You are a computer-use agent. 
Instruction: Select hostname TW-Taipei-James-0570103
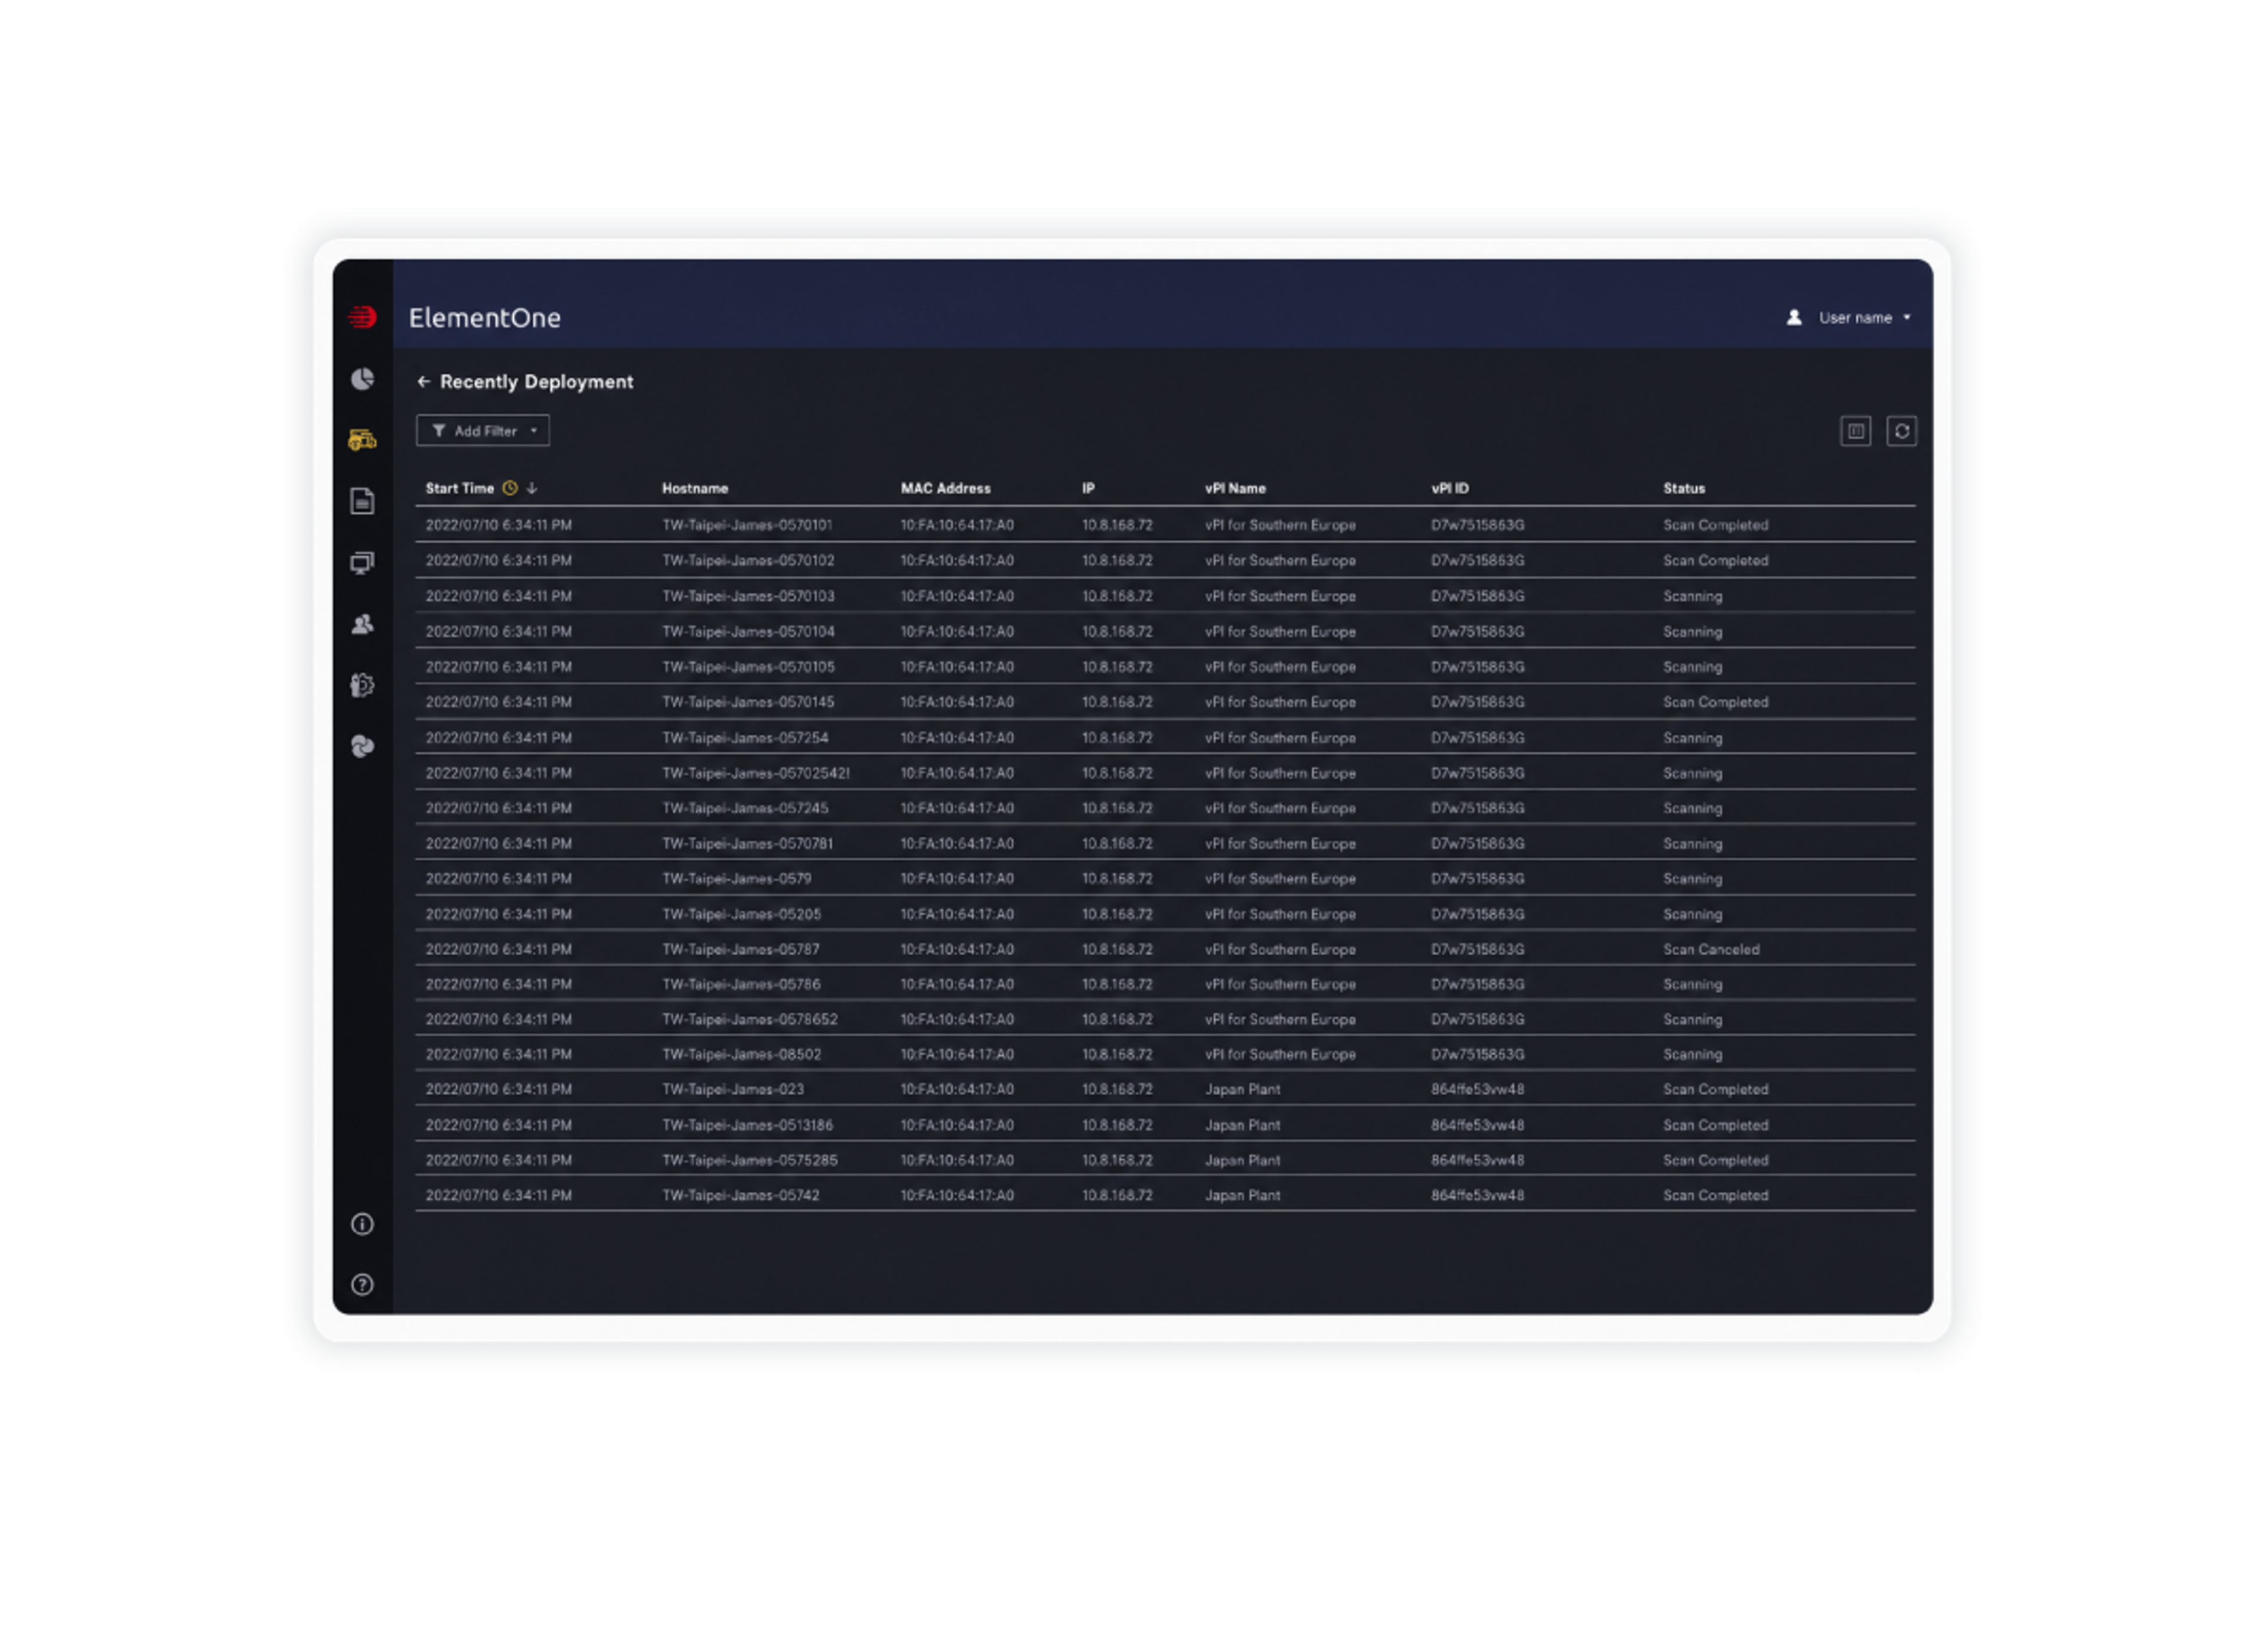click(x=748, y=596)
